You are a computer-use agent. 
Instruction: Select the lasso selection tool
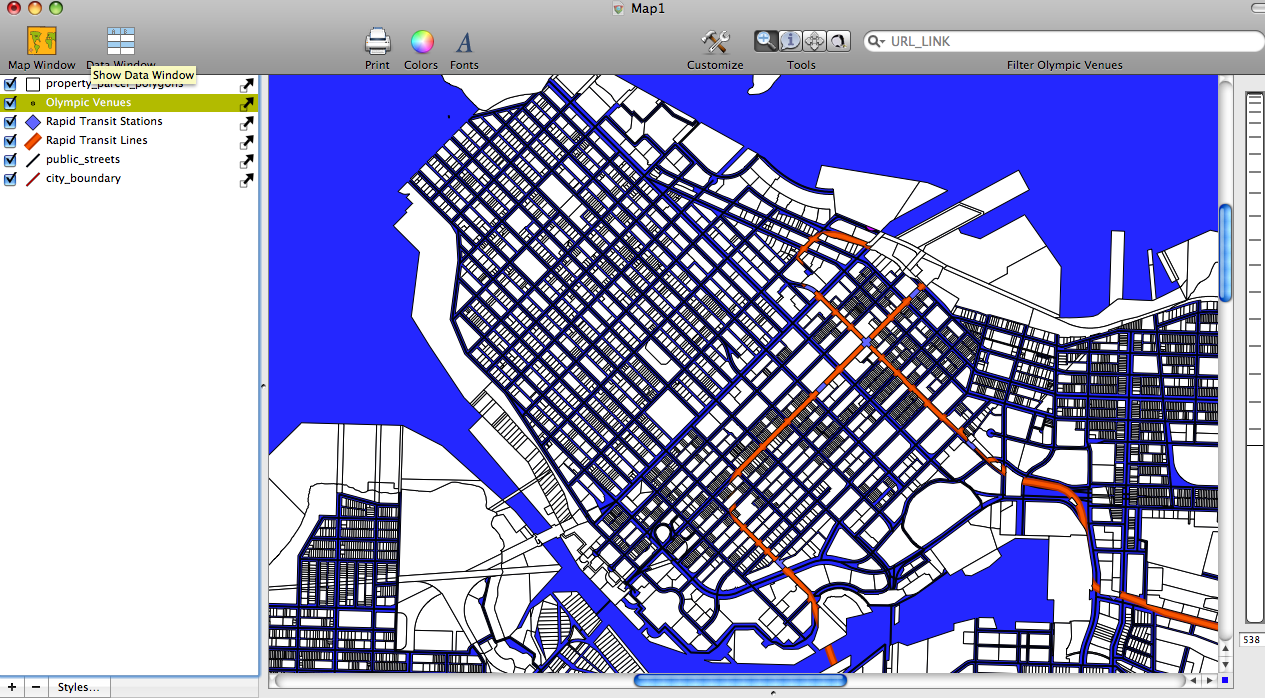tap(838, 41)
